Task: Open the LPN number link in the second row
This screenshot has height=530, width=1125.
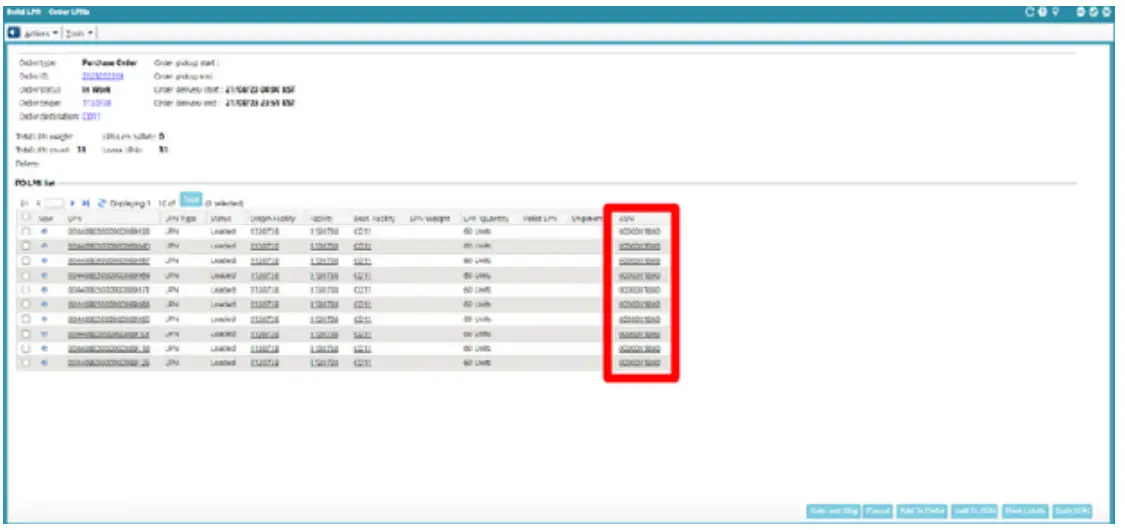Action: click(108, 246)
